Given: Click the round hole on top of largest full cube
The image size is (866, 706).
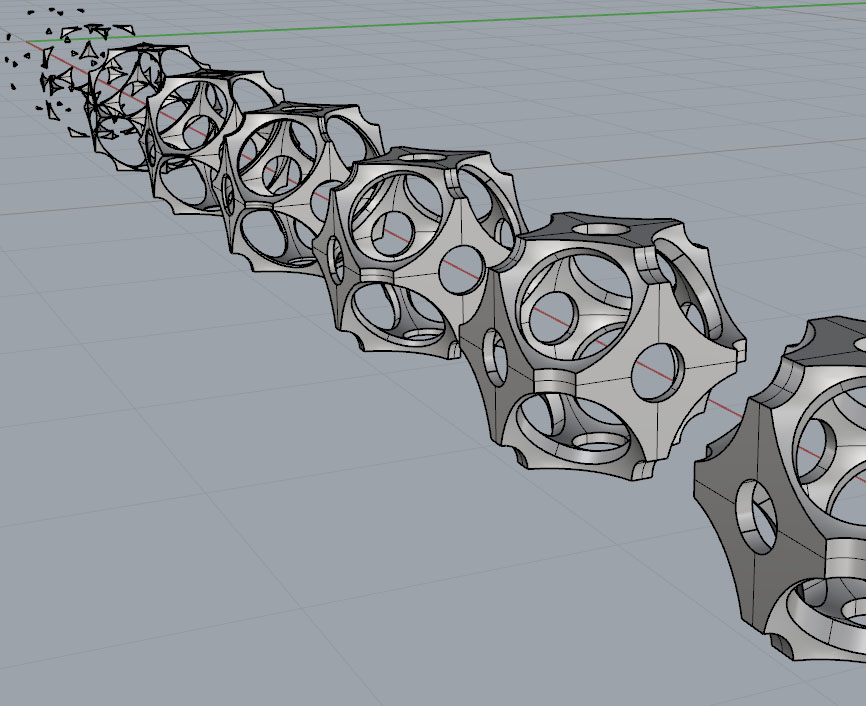Looking at the screenshot, I should click(x=600, y=228).
